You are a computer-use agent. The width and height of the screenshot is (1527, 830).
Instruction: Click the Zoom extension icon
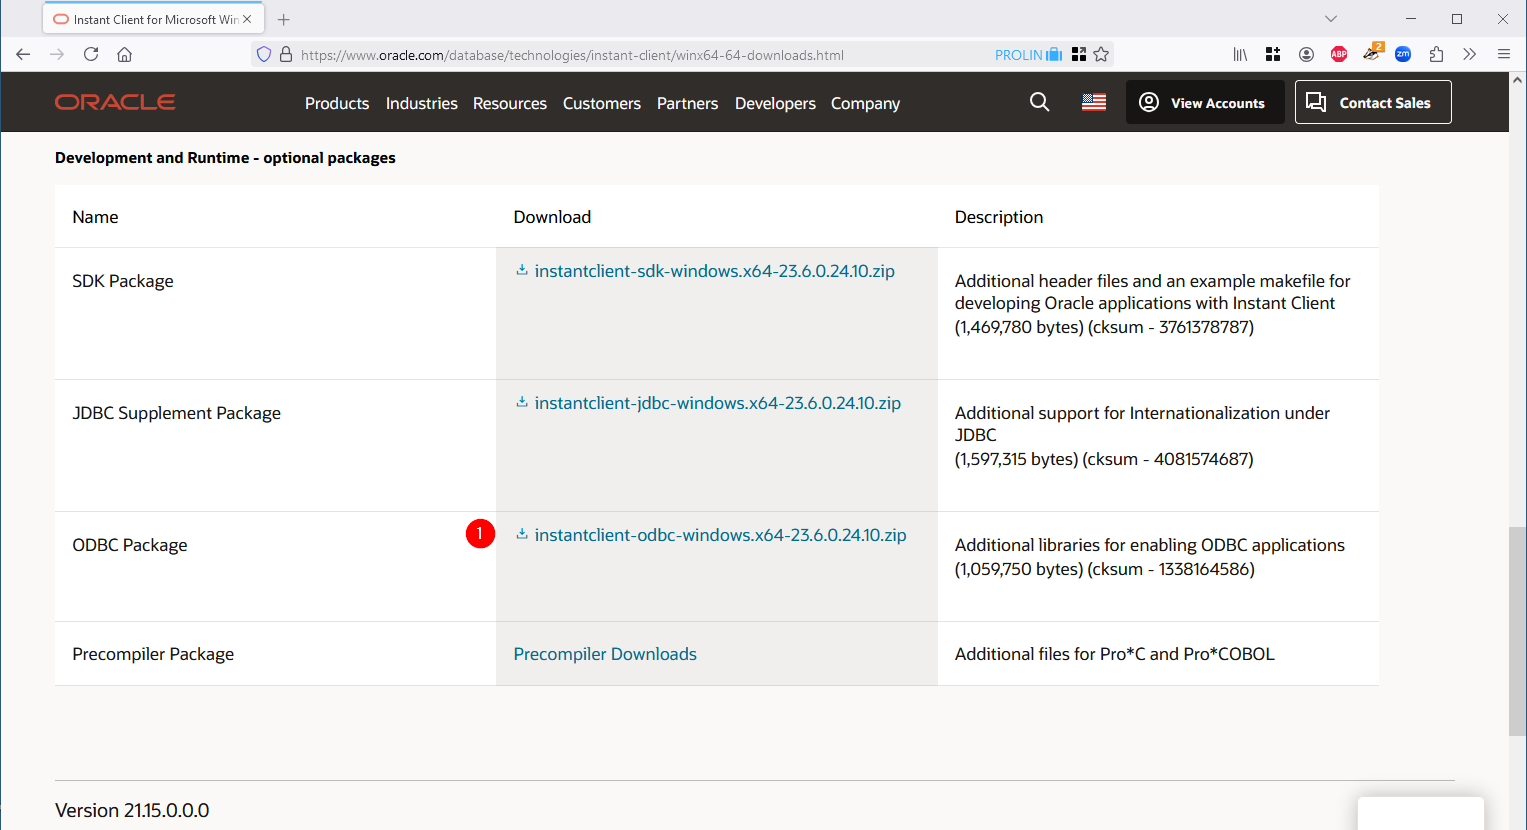(1403, 54)
